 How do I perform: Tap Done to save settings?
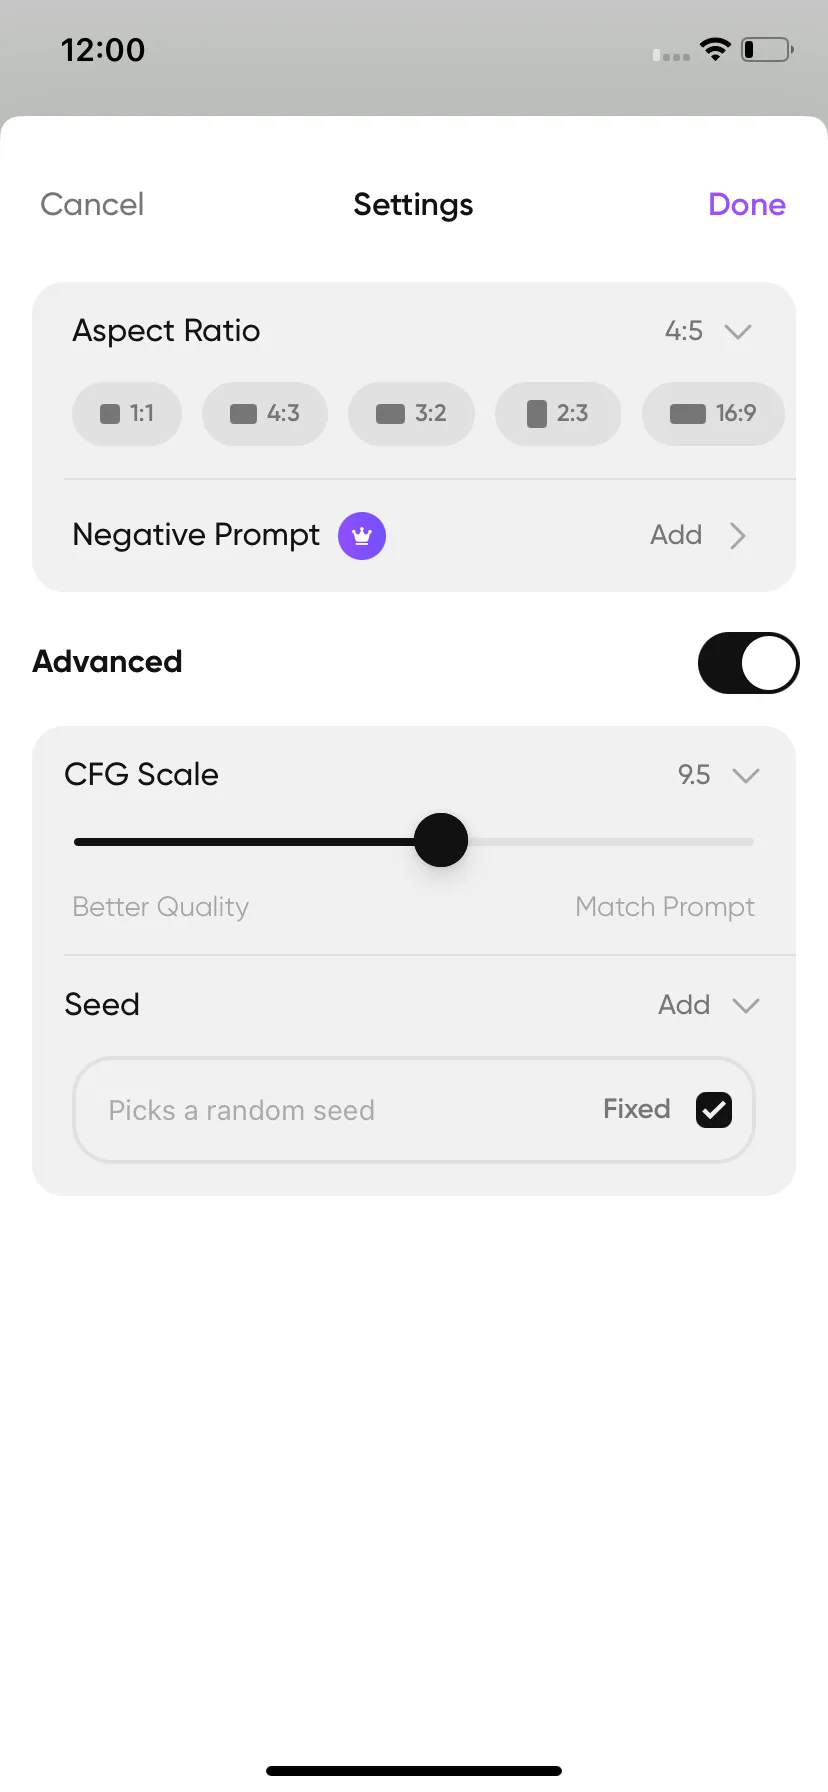tap(747, 204)
